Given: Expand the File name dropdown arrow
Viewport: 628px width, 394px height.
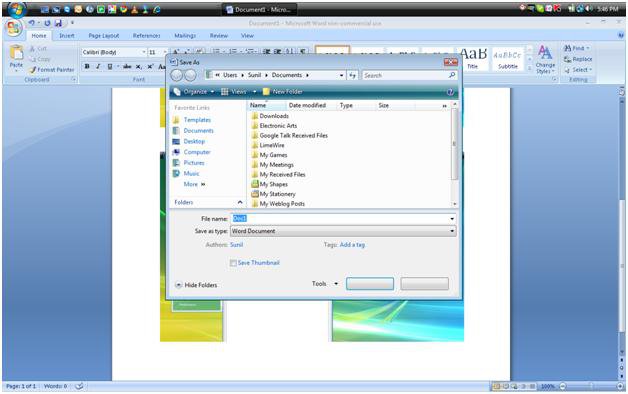Looking at the screenshot, I should [452, 219].
